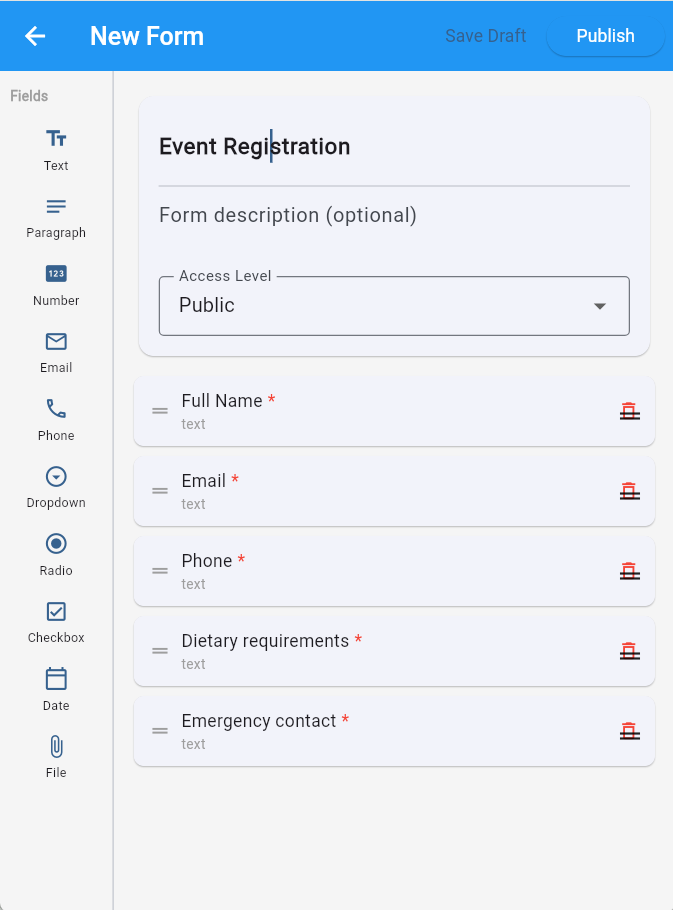
Task: Click the Event Registration title field
Action: point(394,147)
